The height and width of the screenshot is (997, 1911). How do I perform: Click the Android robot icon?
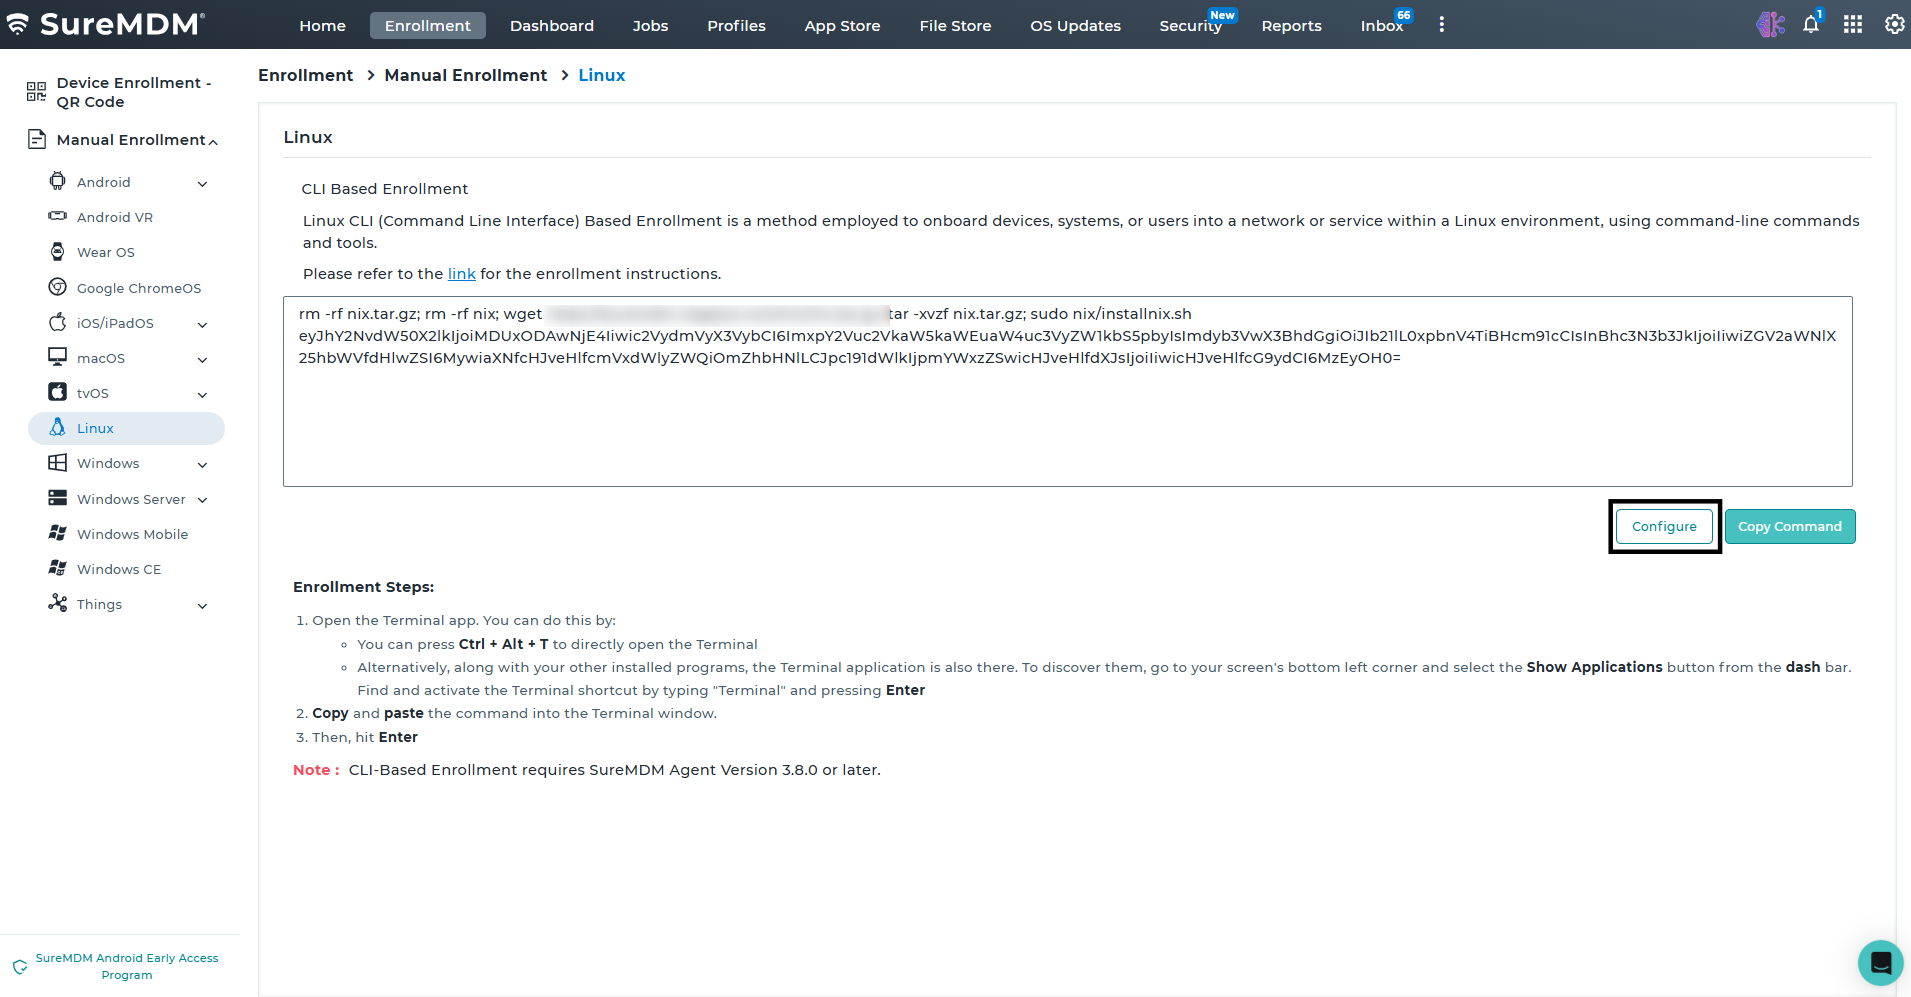coord(58,181)
